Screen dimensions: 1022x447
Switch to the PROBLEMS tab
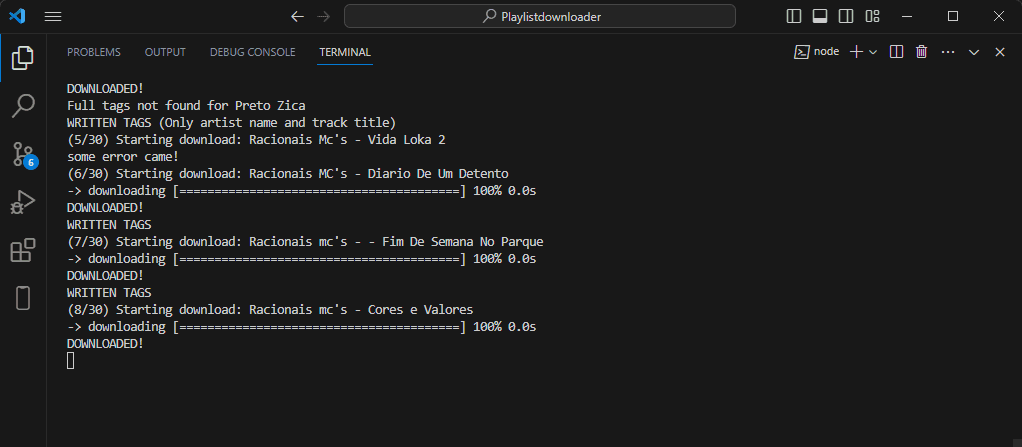click(94, 52)
